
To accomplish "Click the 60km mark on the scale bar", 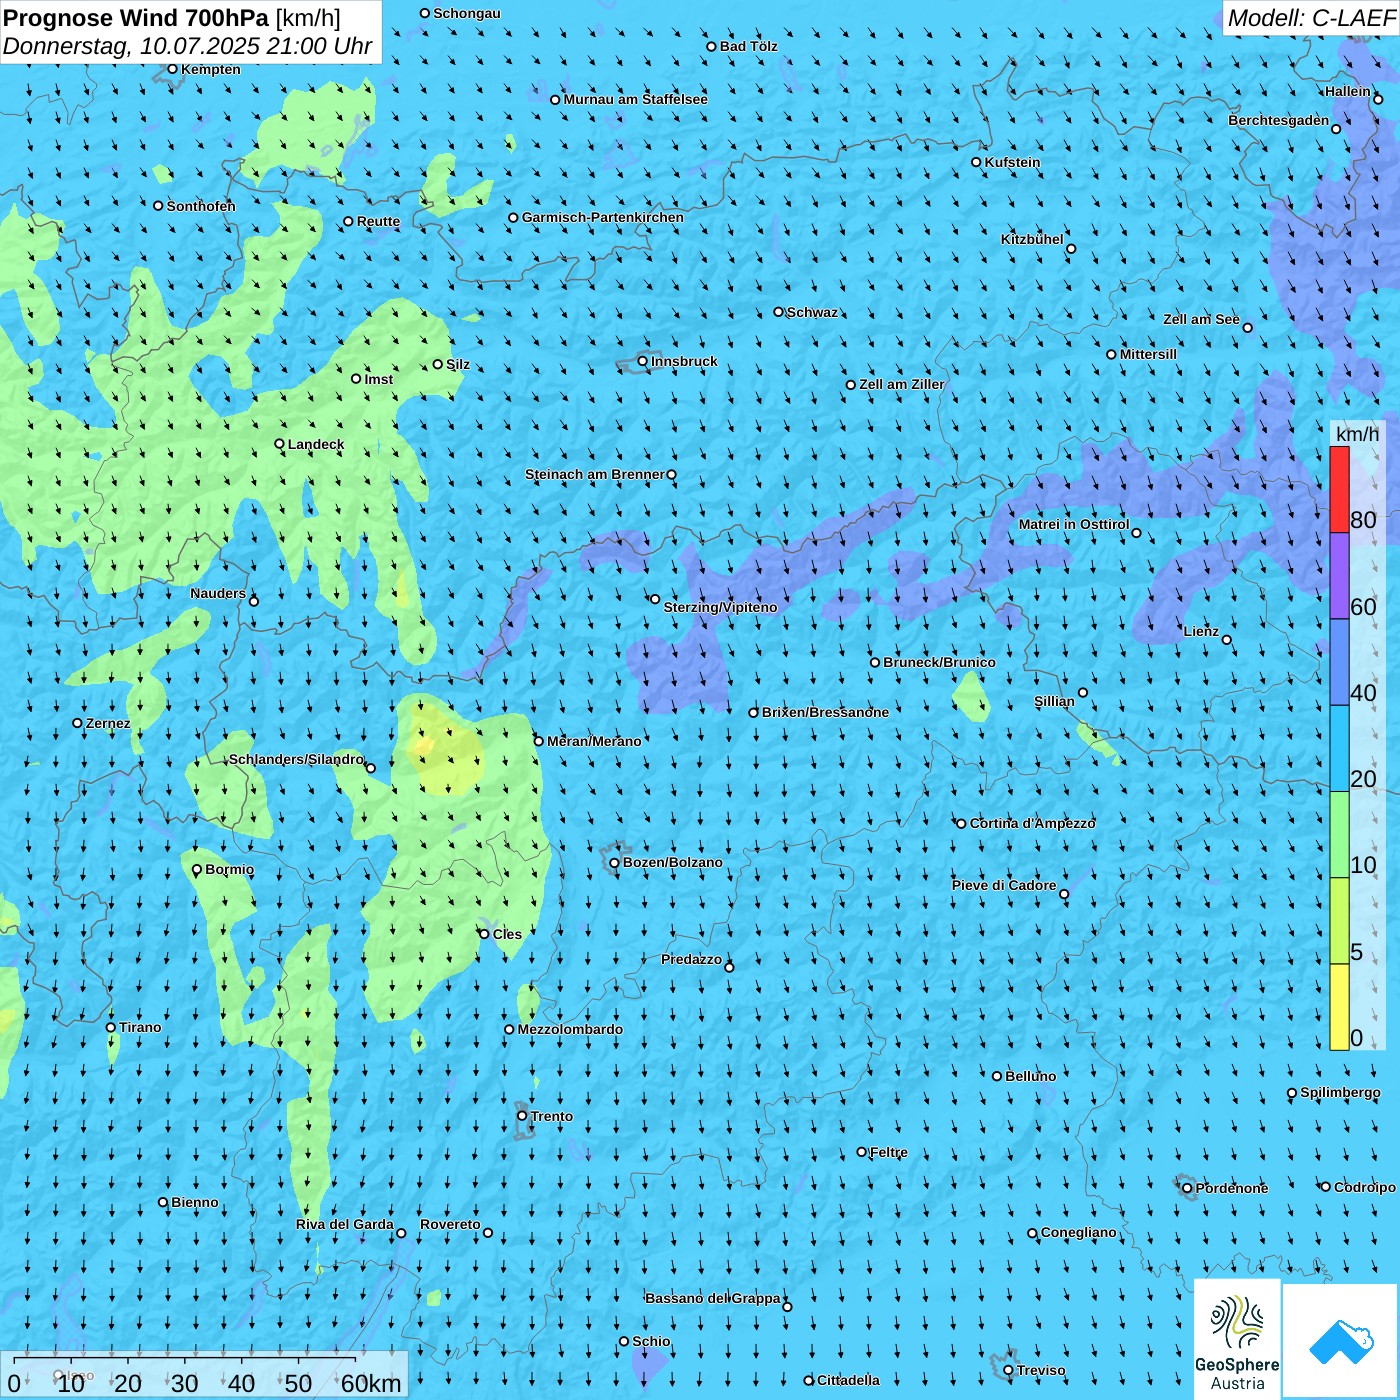I will [371, 1383].
